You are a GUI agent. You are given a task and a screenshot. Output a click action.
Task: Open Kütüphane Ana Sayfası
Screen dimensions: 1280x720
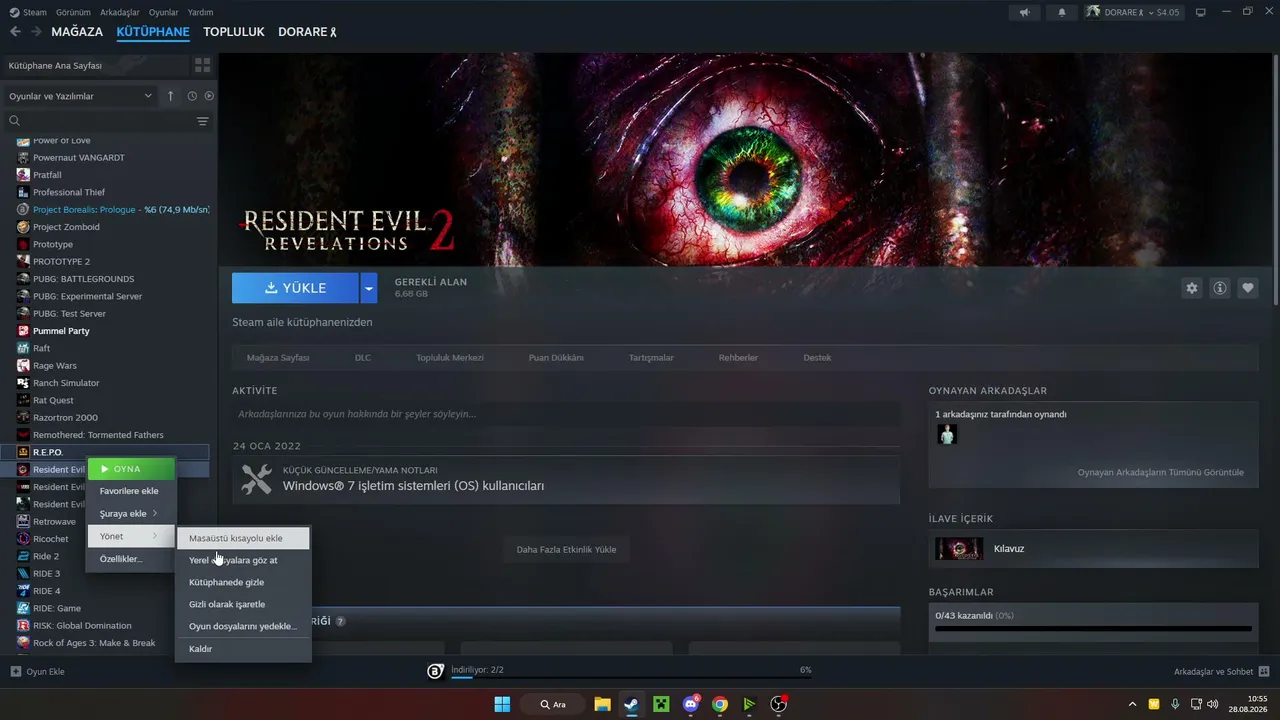[x=95, y=65]
